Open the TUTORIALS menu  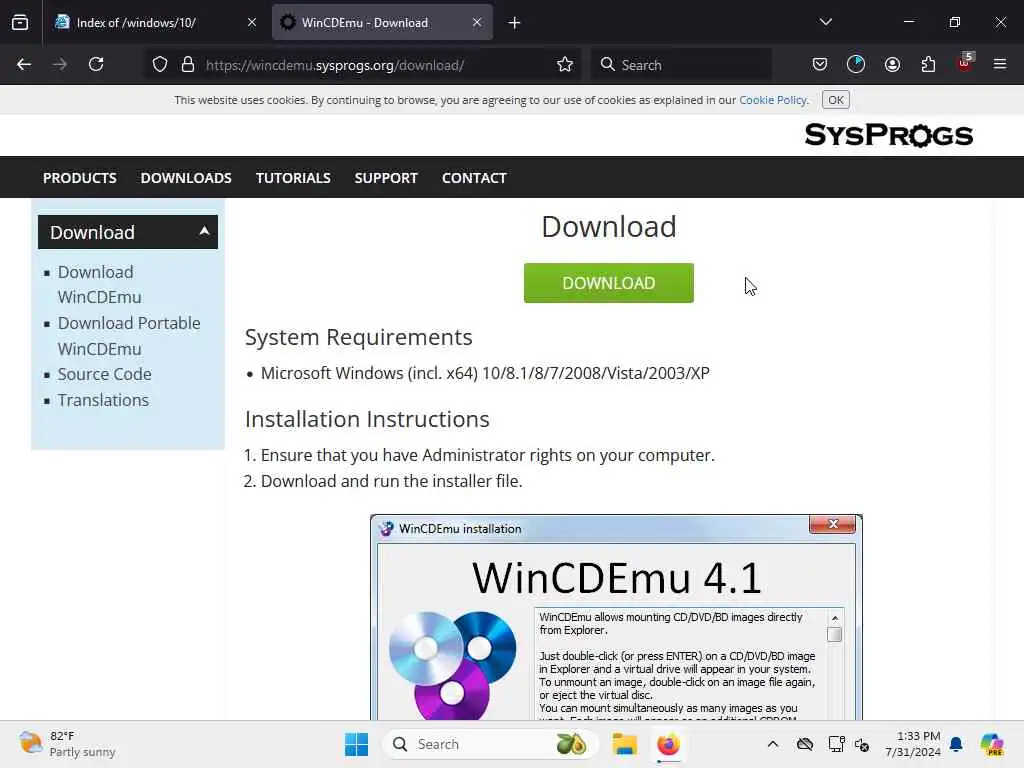click(293, 178)
